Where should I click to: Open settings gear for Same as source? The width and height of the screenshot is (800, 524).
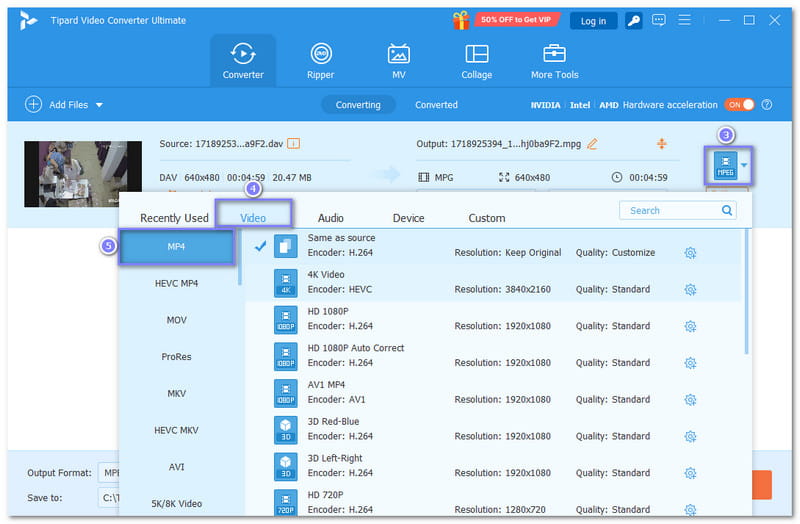coord(690,253)
